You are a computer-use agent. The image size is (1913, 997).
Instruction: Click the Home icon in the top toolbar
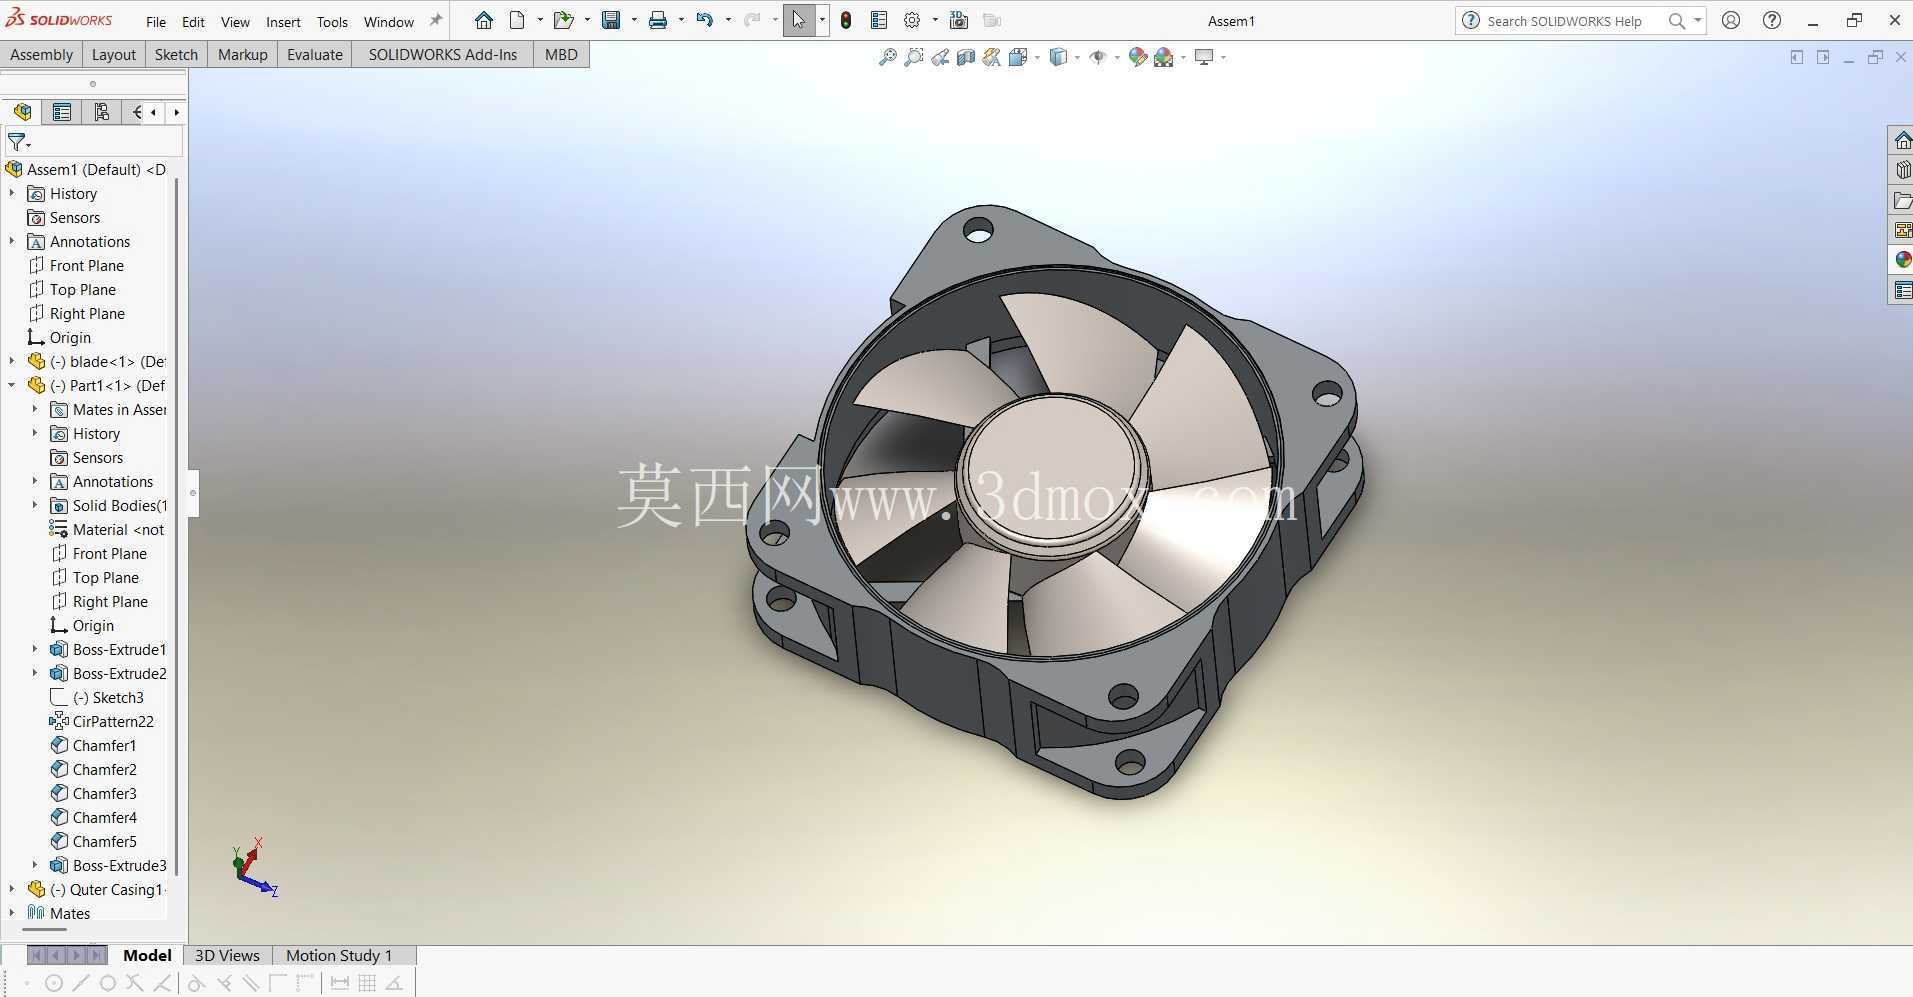coord(484,20)
